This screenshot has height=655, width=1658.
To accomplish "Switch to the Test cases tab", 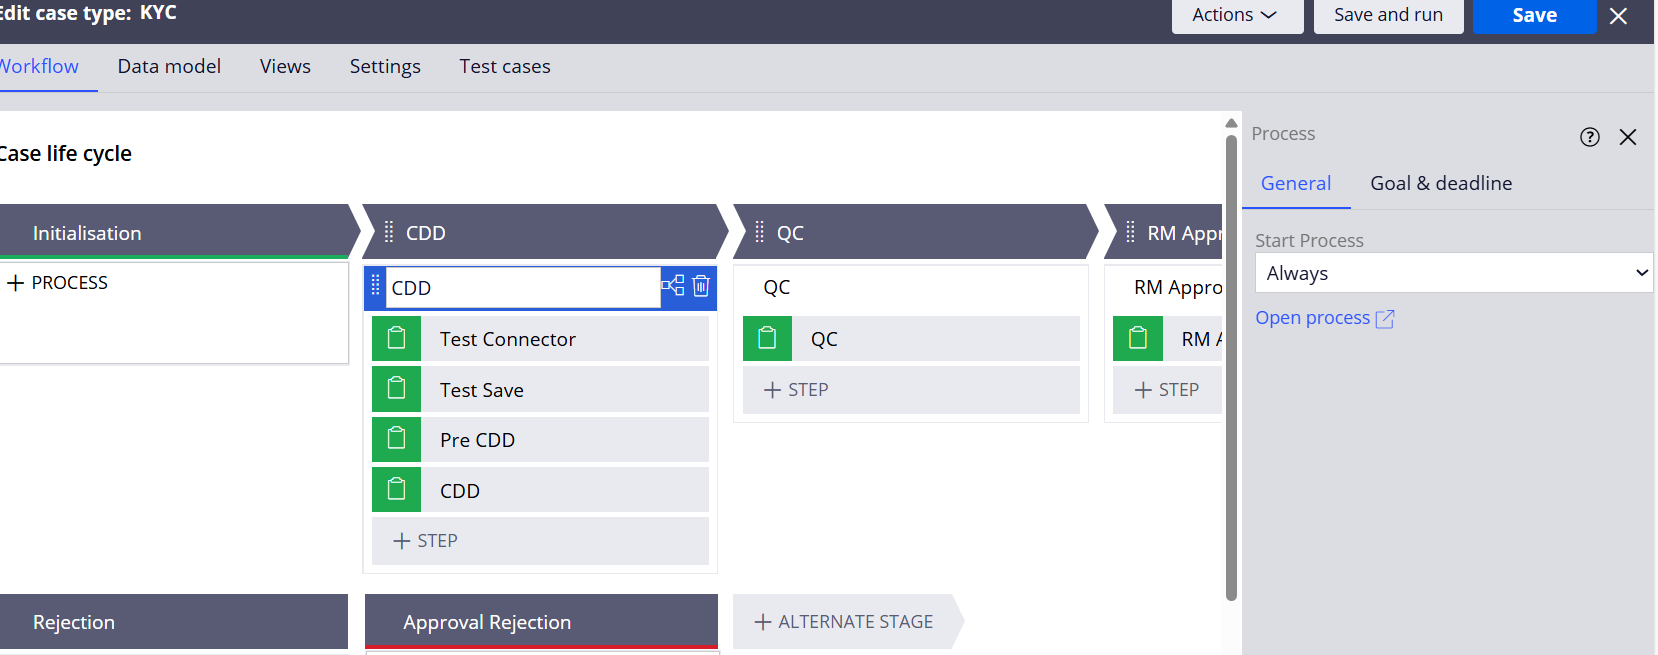I will pyautogui.click(x=505, y=66).
